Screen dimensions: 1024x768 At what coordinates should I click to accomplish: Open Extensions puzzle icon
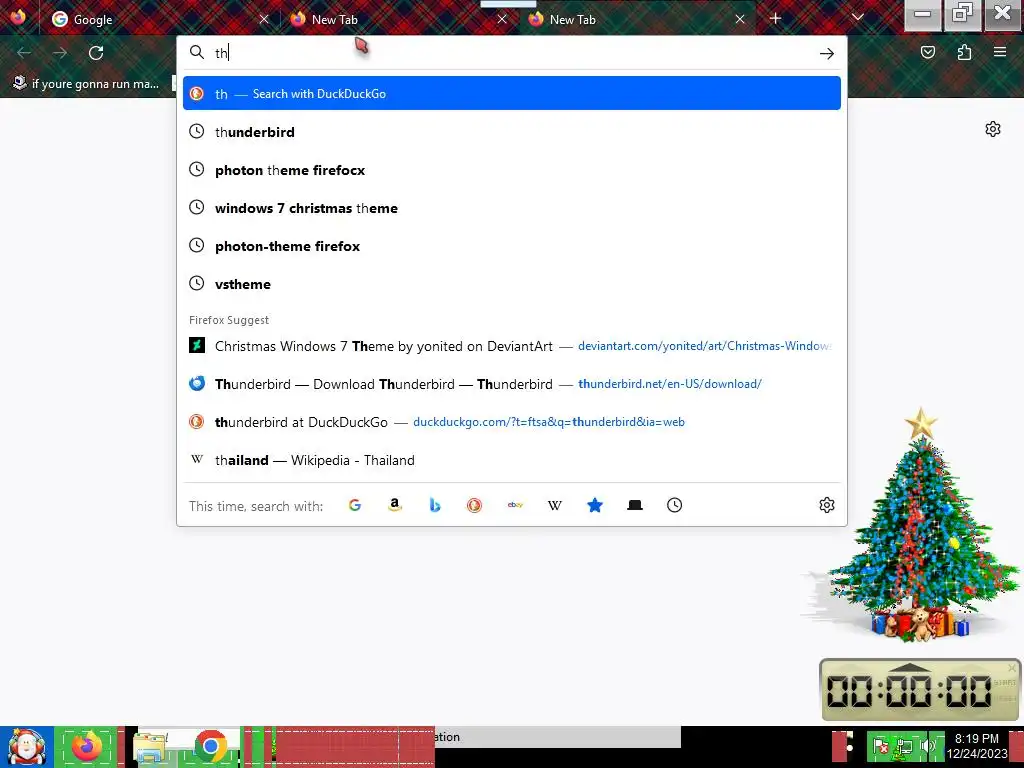pos(964,52)
